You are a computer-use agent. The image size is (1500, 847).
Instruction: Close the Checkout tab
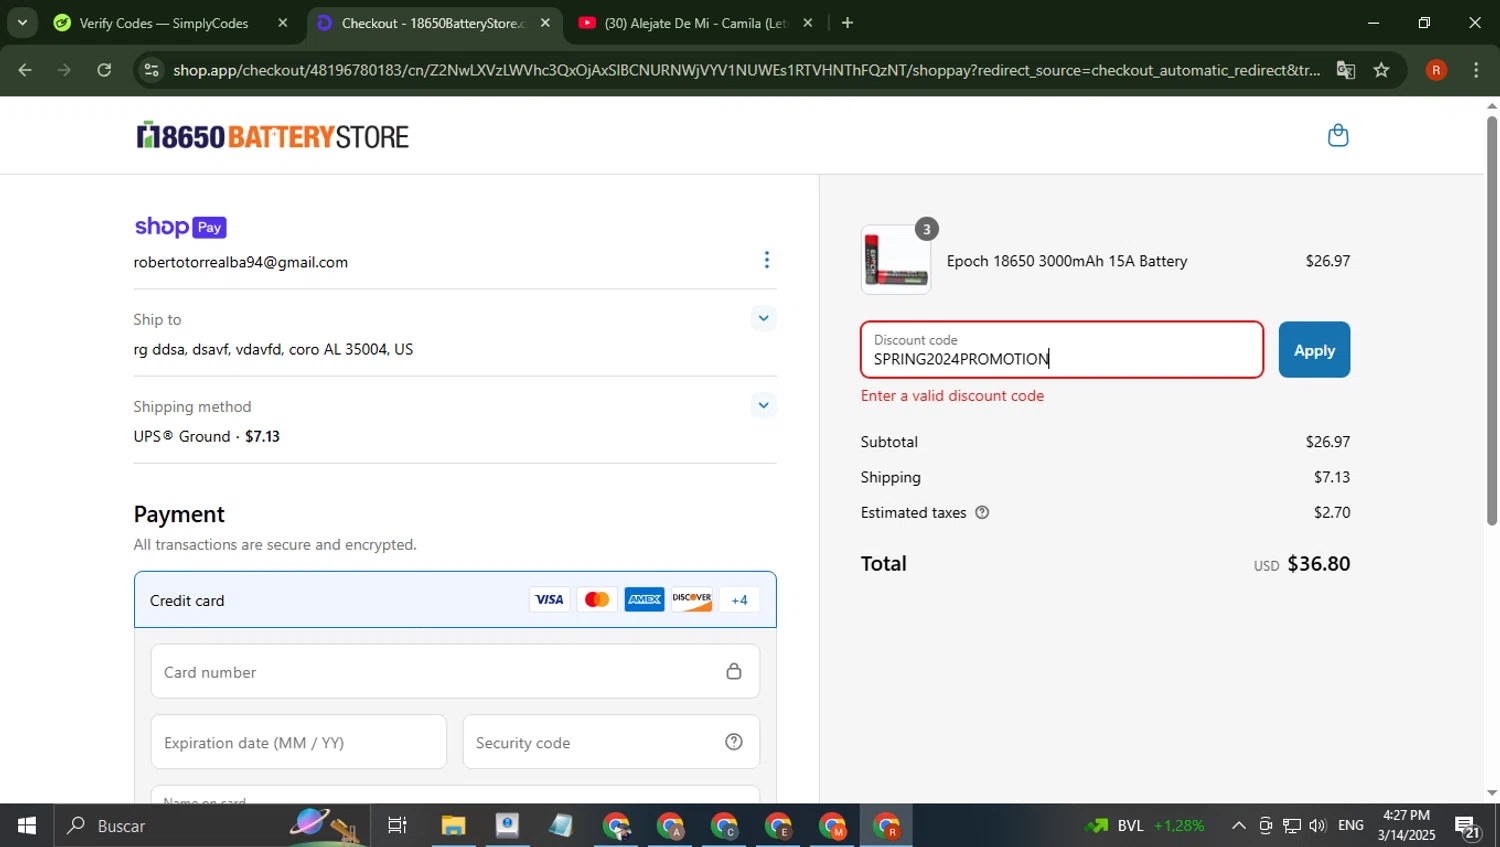point(545,23)
